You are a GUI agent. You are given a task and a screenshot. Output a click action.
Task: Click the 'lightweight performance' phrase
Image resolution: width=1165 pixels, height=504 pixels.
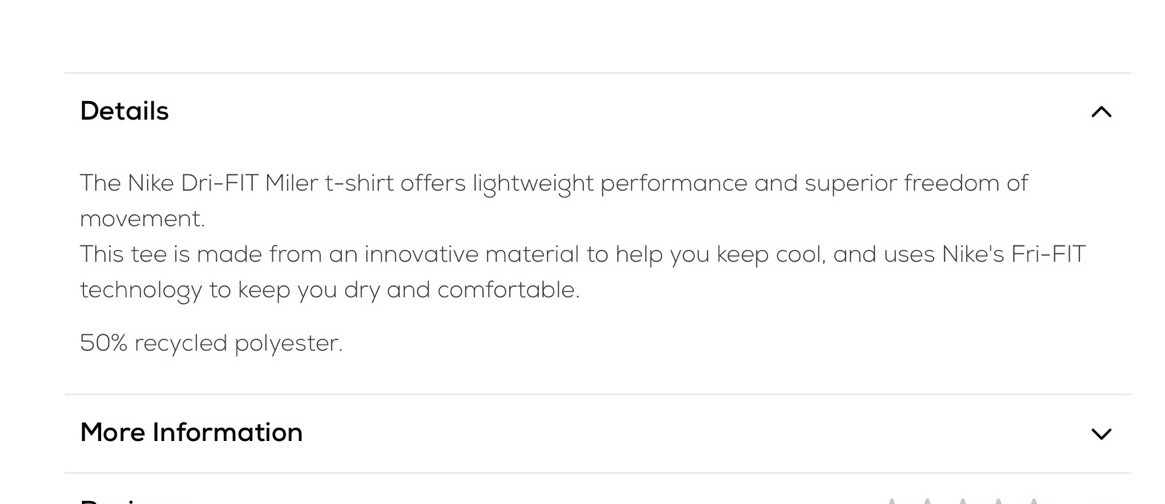(610, 184)
